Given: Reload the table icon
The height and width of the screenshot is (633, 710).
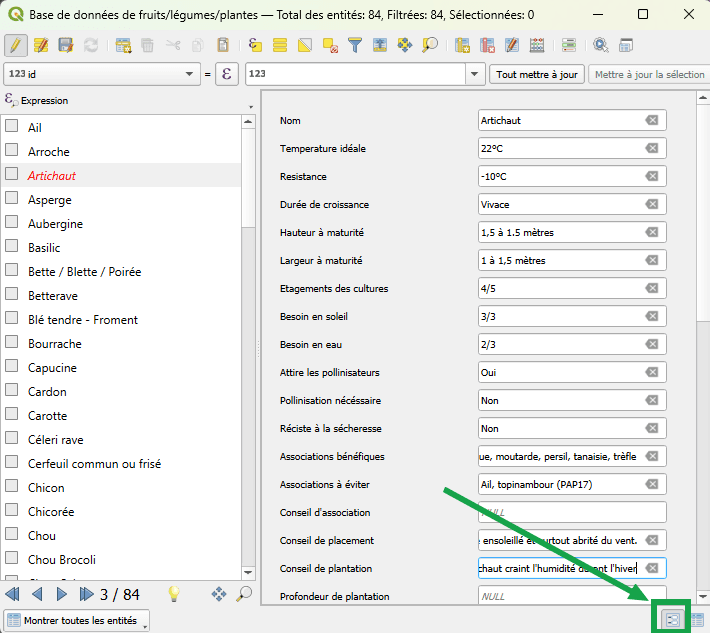Looking at the screenshot, I should coord(91,45).
